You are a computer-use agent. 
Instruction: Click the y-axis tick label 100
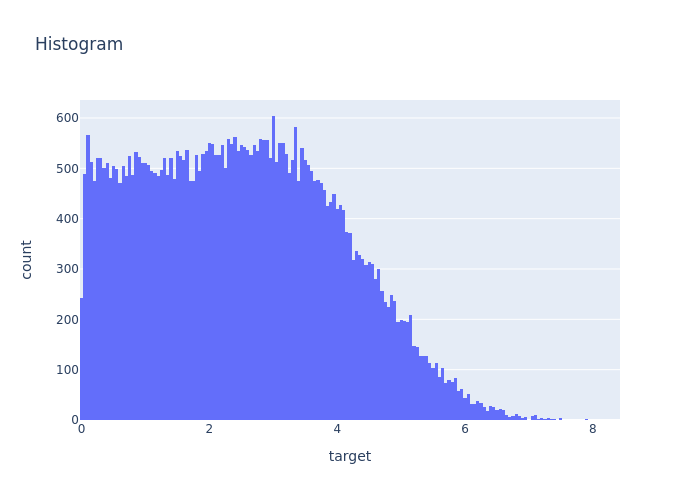point(67,370)
